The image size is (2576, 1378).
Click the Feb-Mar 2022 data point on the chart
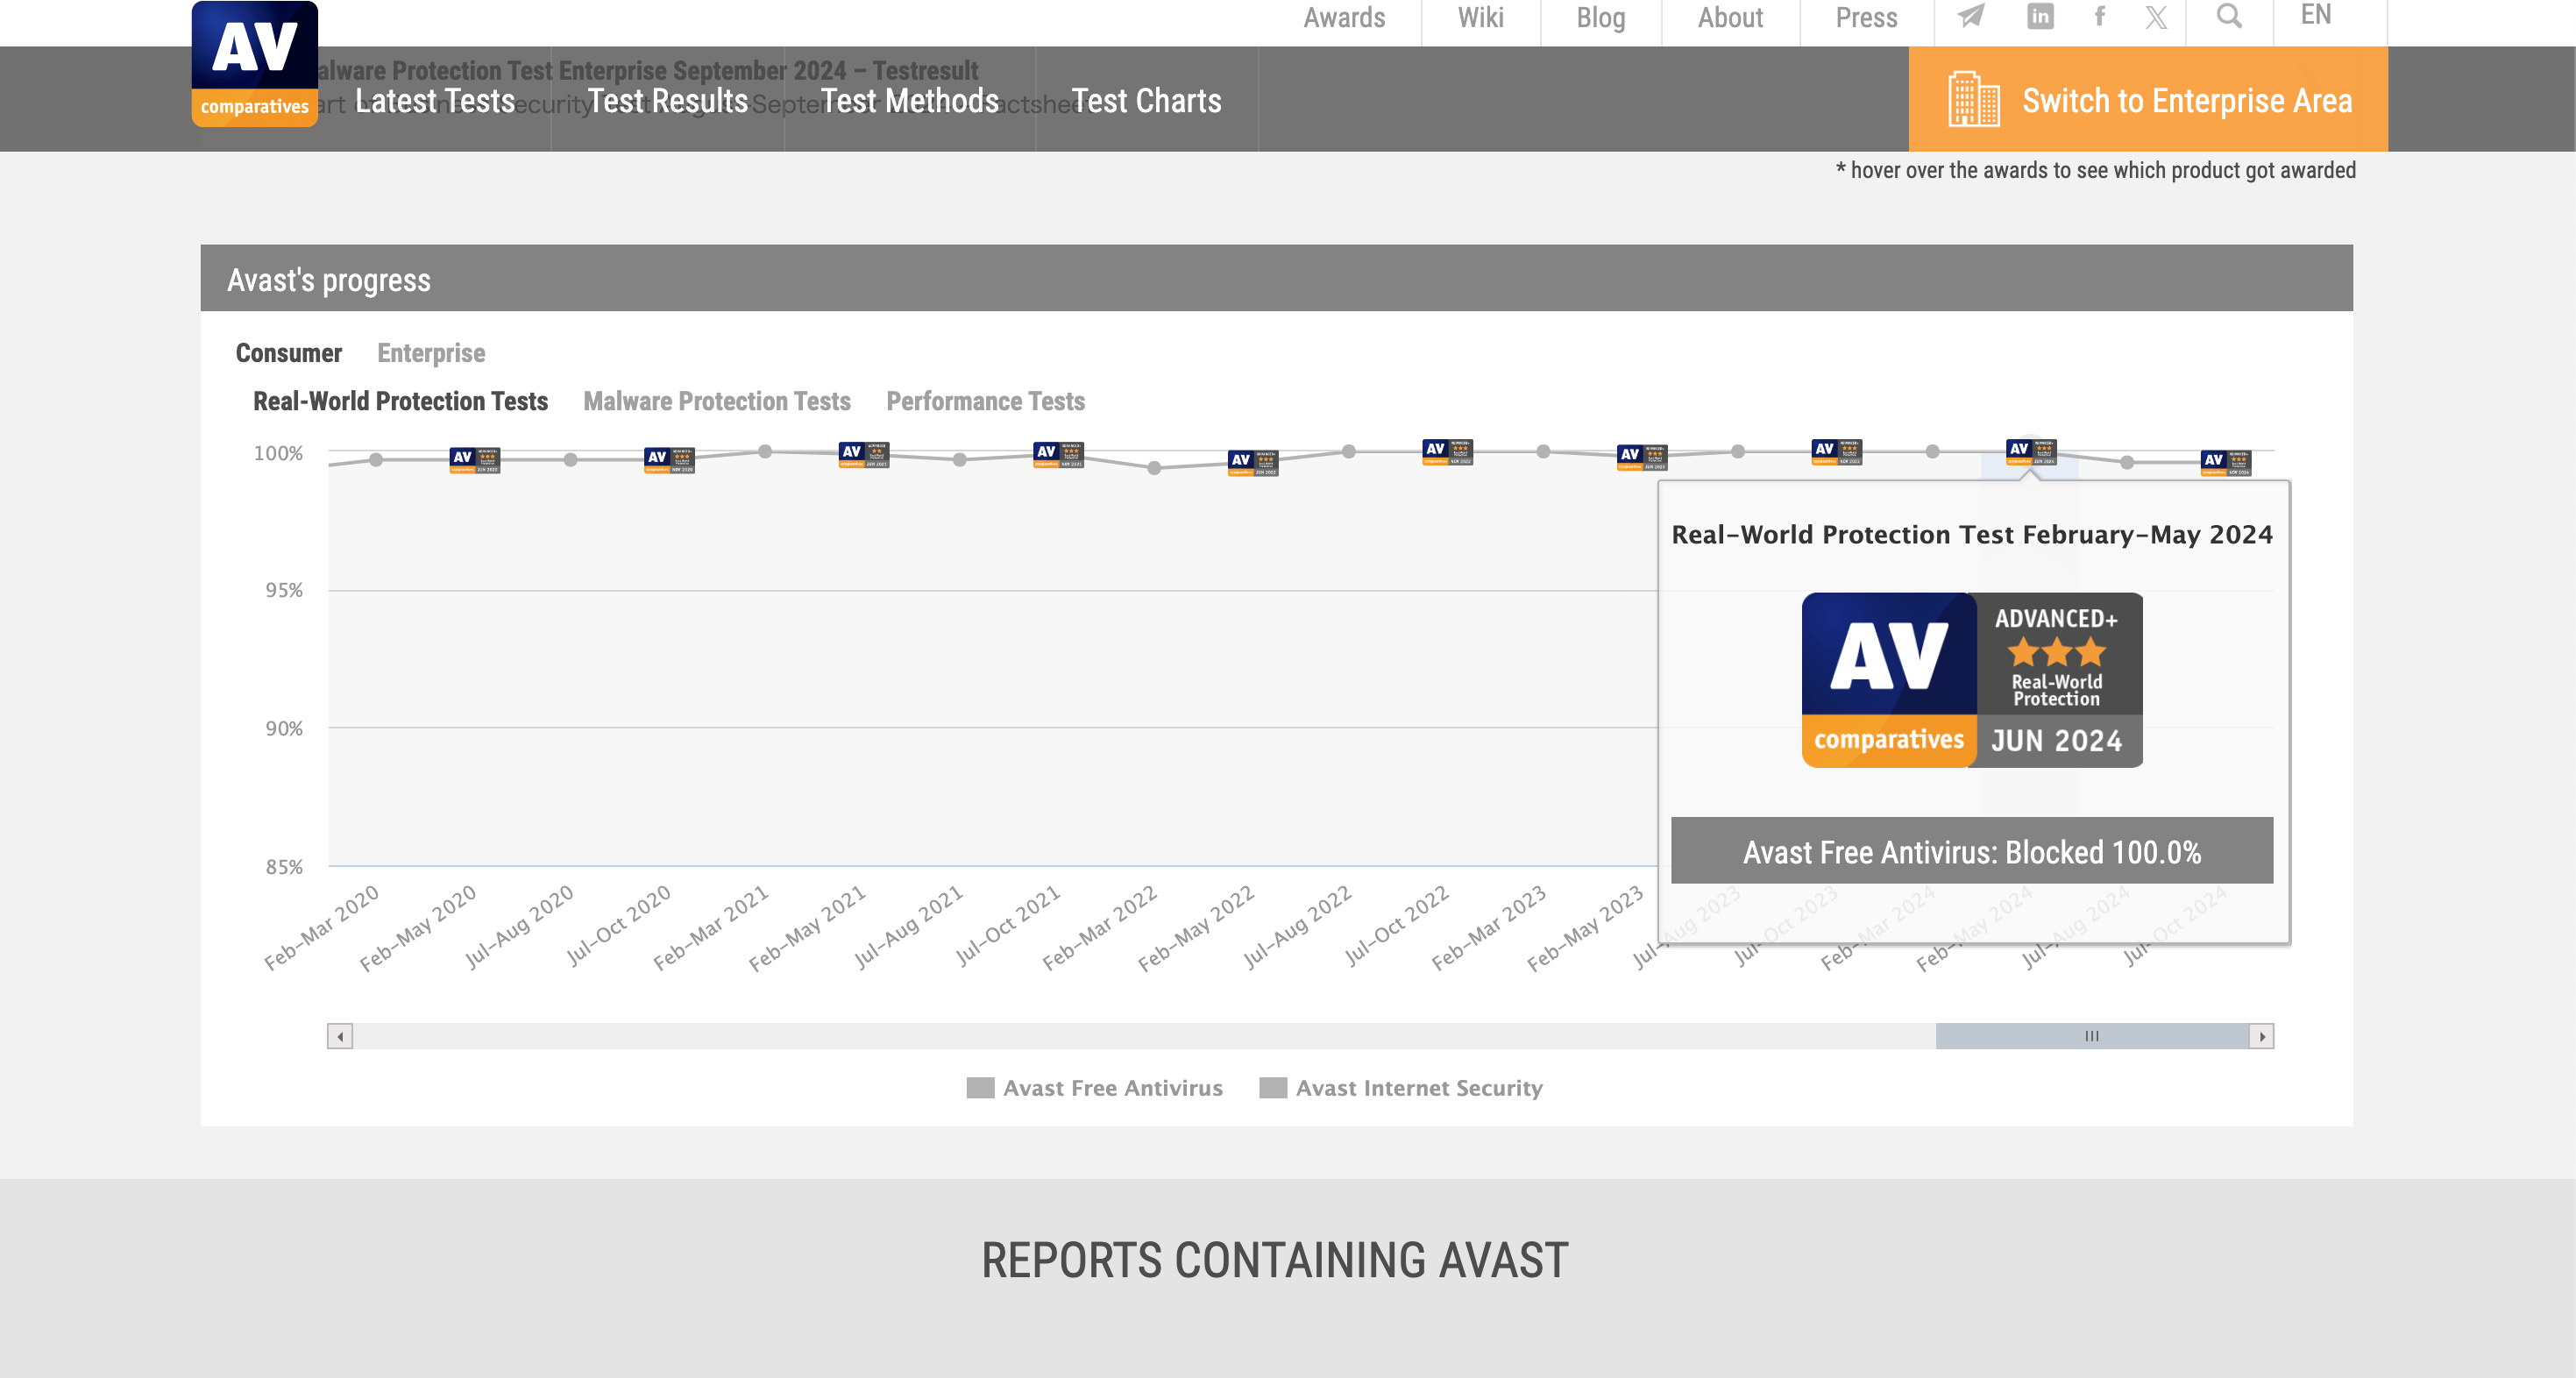[1154, 468]
